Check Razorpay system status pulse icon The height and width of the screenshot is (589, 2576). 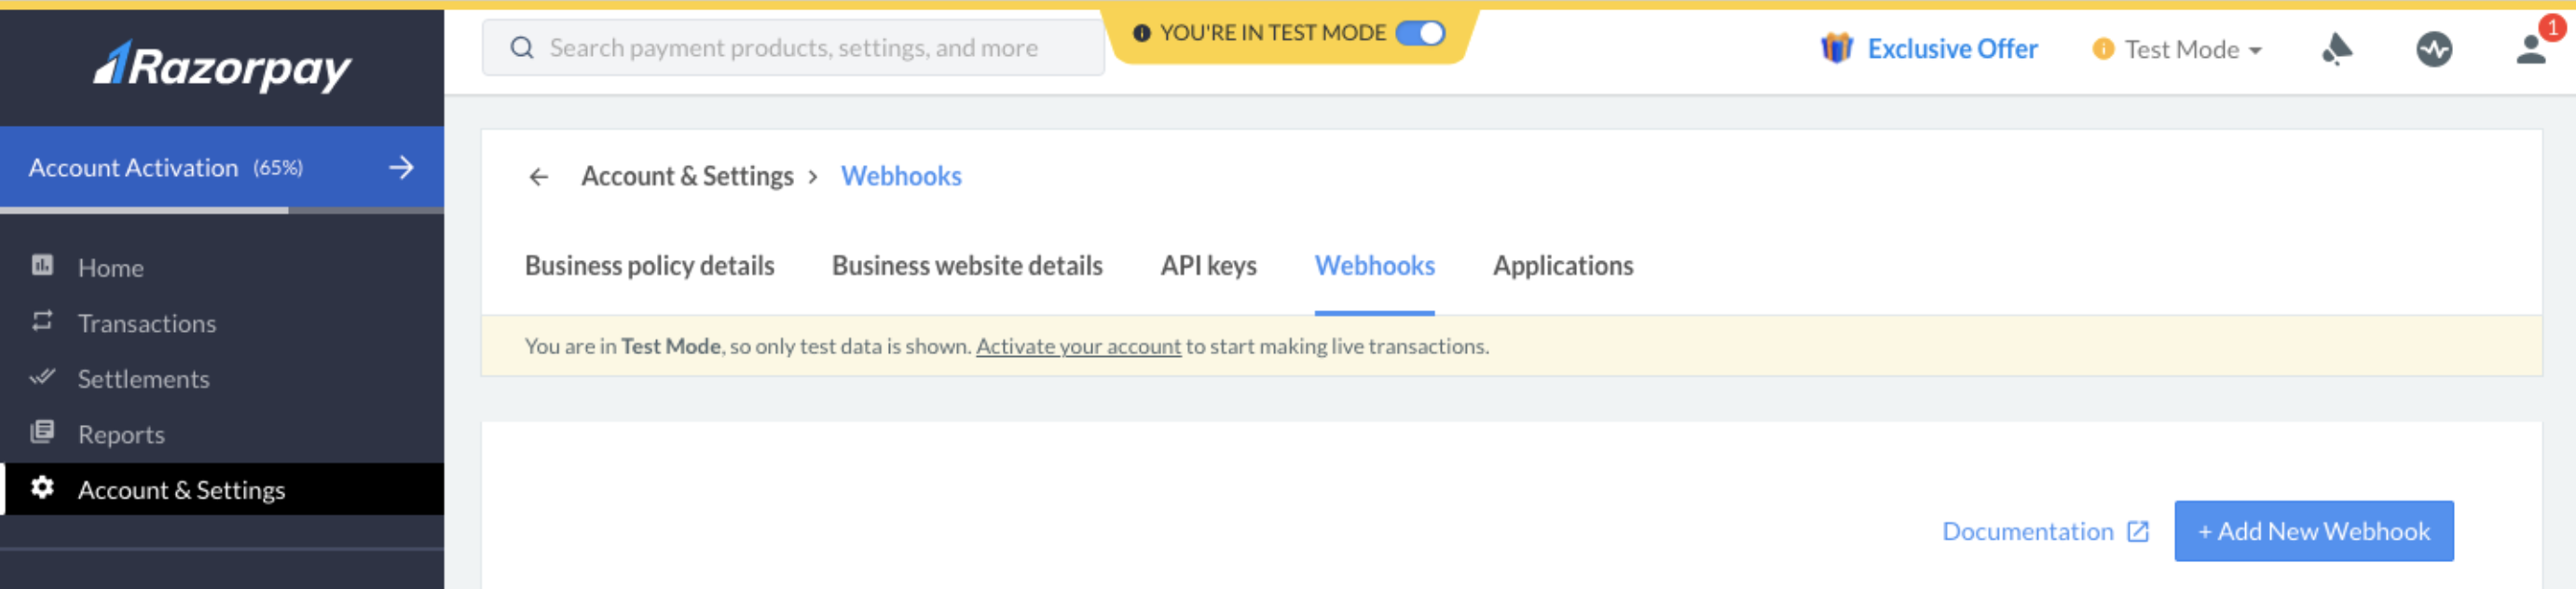[x=2436, y=48]
